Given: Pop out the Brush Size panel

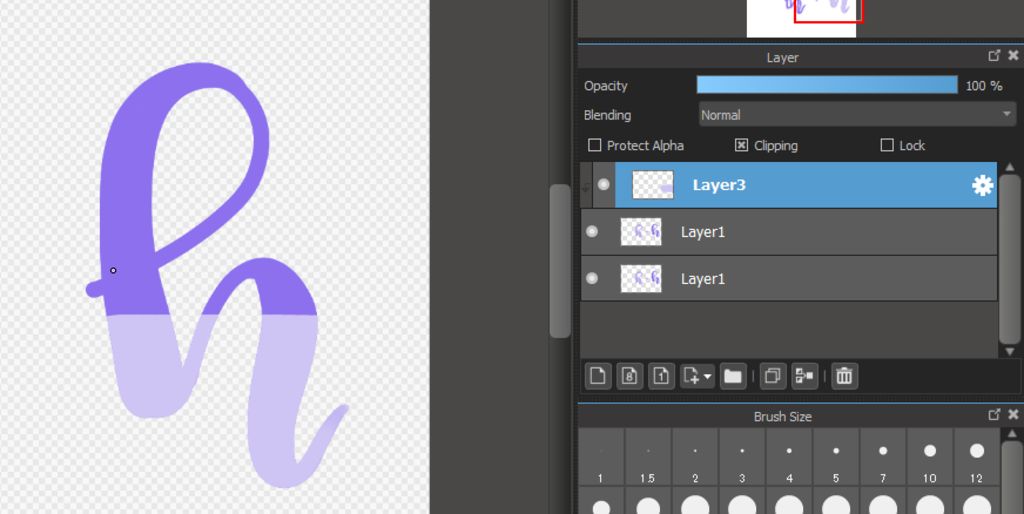Looking at the screenshot, I should coord(994,415).
